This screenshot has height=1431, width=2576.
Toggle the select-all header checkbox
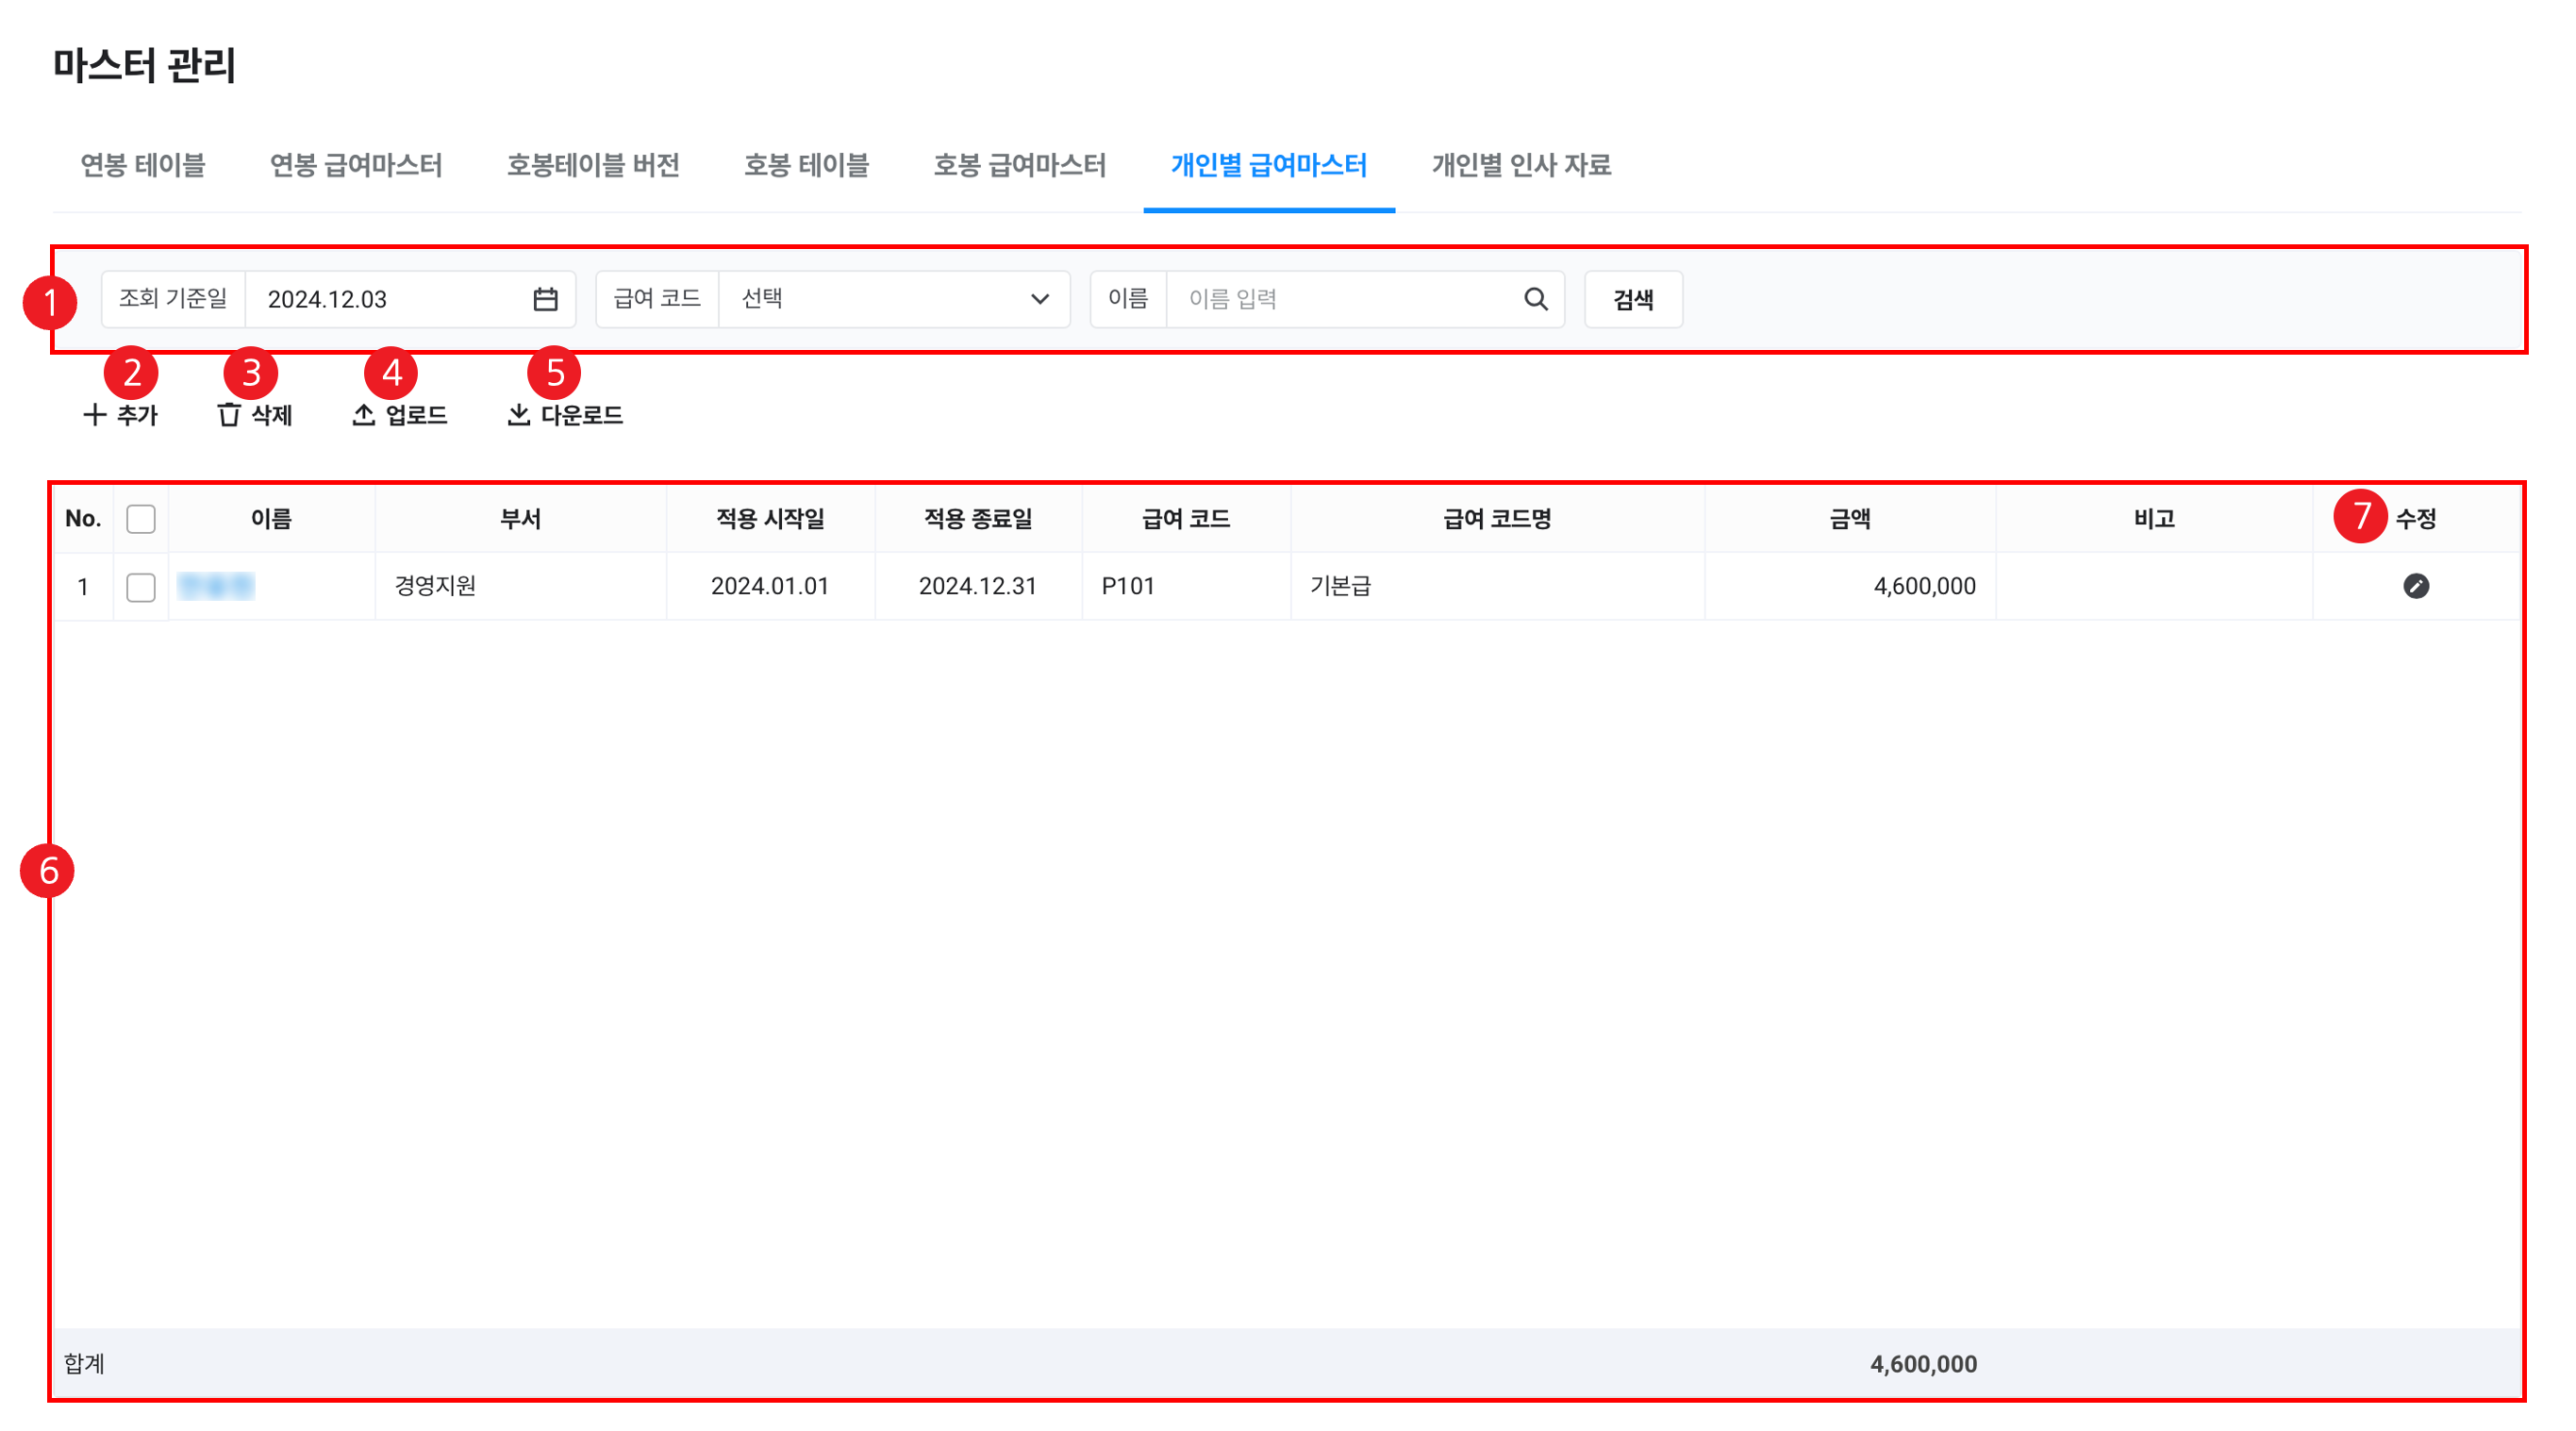click(x=141, y=519)
